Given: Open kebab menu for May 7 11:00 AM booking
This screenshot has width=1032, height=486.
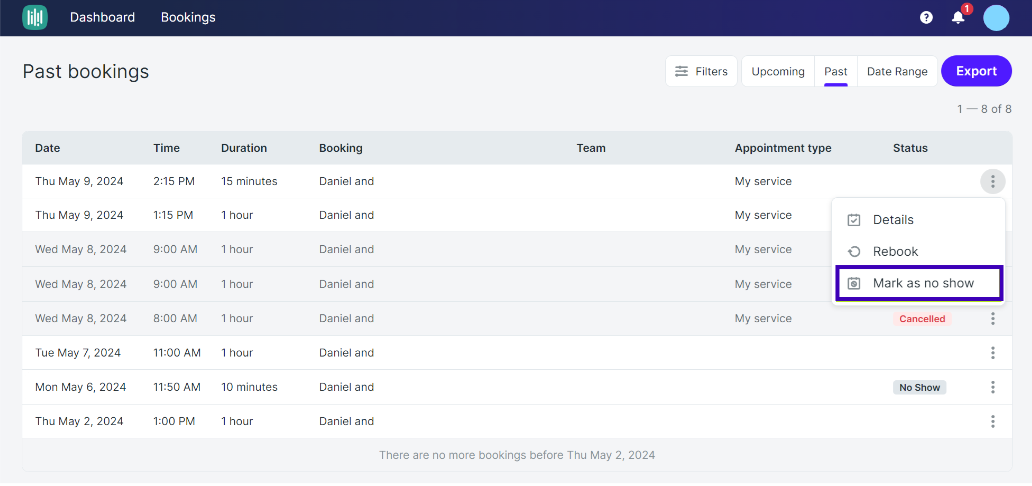Looking at the screenshot, I should point(993,353).
